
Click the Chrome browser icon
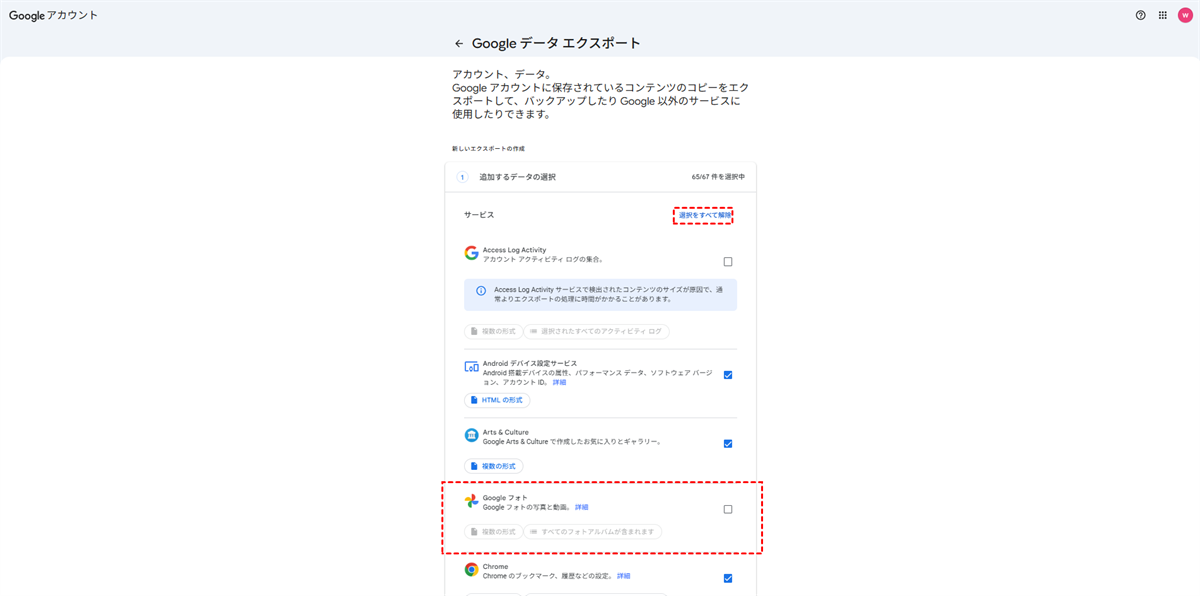tap(471, 569)
